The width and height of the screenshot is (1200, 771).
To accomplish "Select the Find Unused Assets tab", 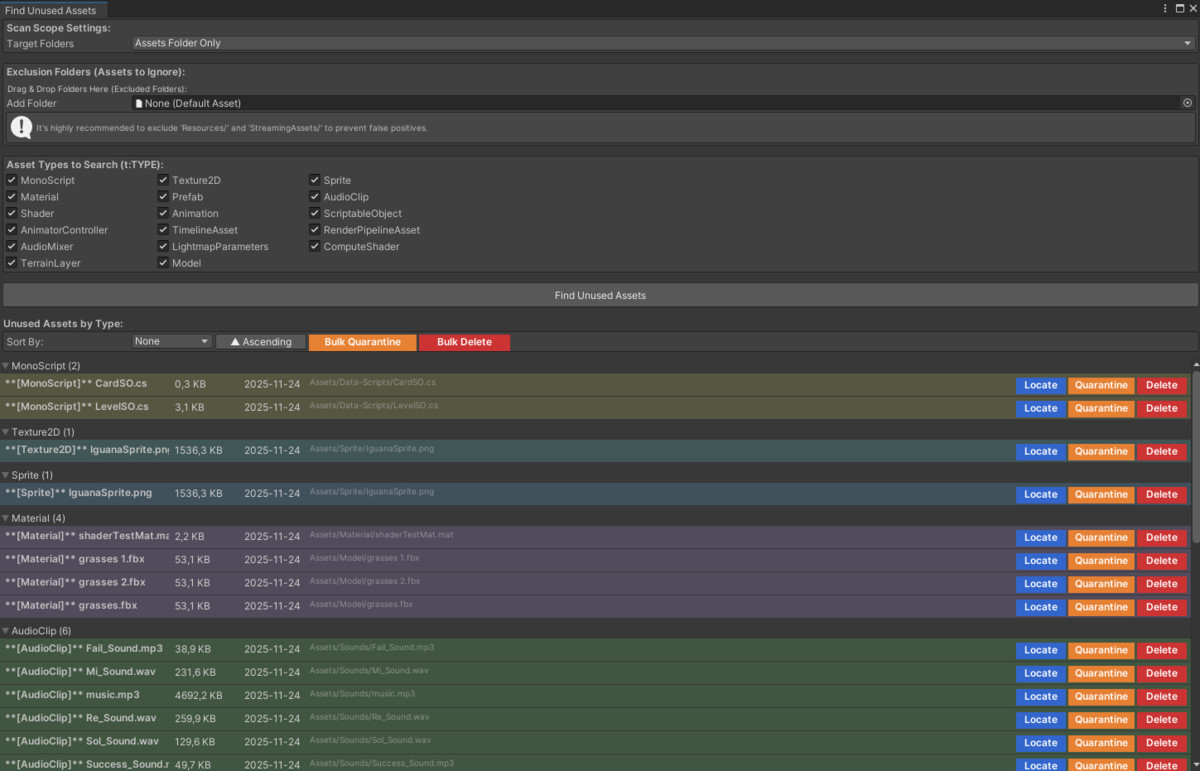I will 50,10.
